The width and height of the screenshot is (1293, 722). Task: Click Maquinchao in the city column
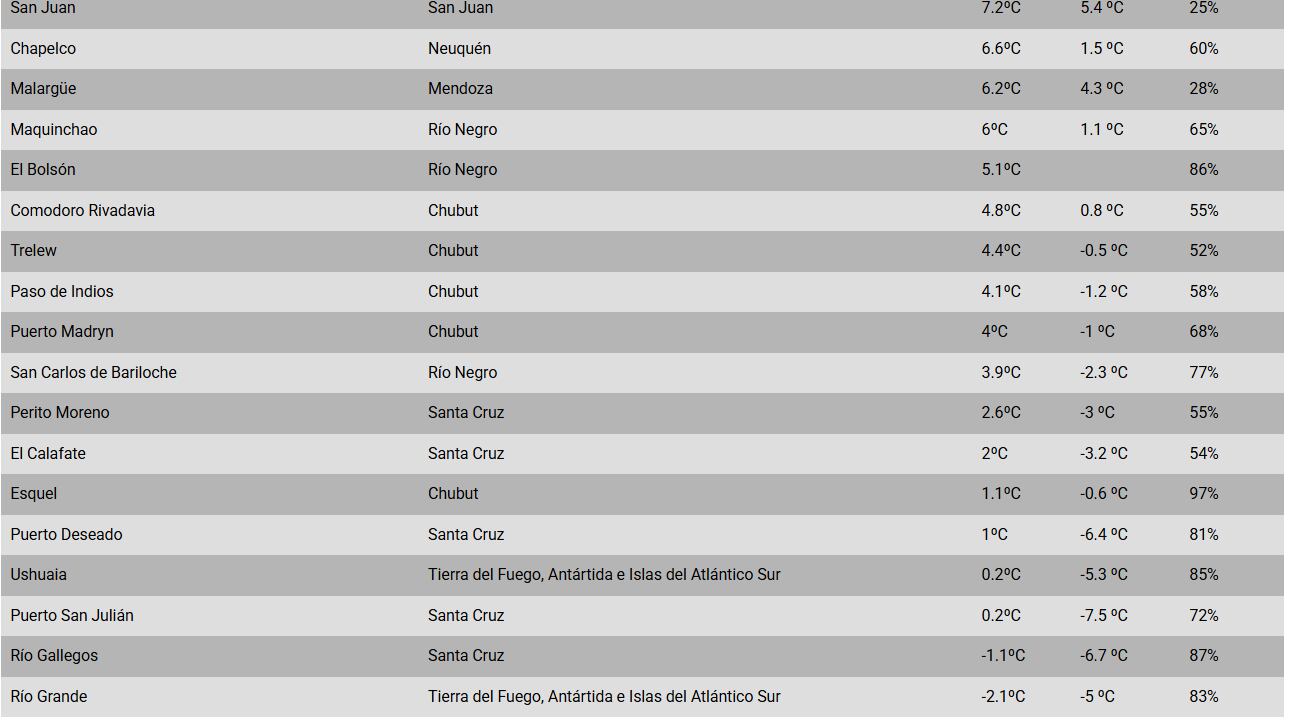[54, 130]
